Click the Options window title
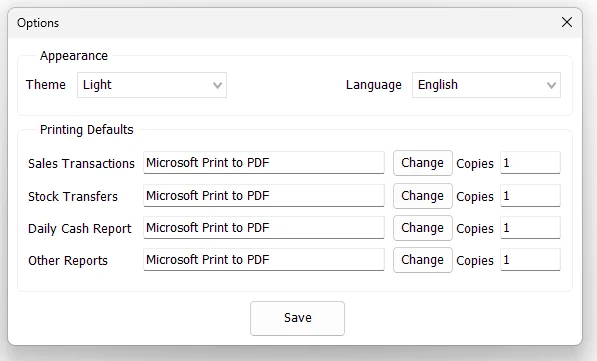Screen dimensions: 597x361 point(38,23)
